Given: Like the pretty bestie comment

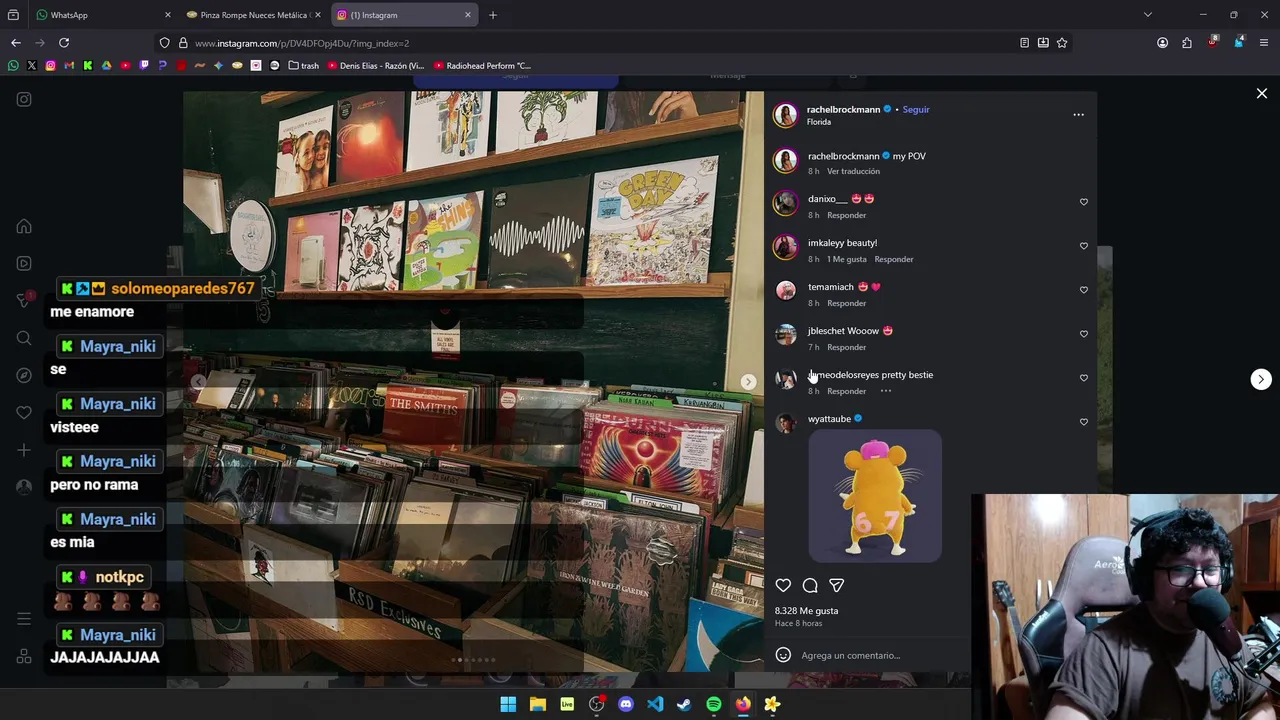Looking at the screenshot, I should pyautogui.click(x=1083, y=378).
